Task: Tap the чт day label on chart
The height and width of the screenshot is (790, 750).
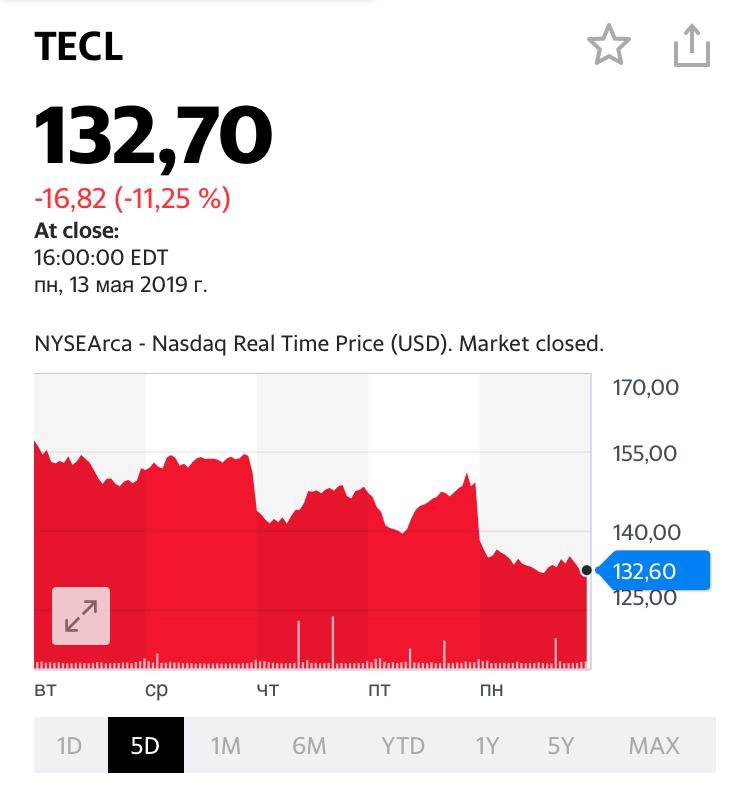Action: (x=268, y=689)
